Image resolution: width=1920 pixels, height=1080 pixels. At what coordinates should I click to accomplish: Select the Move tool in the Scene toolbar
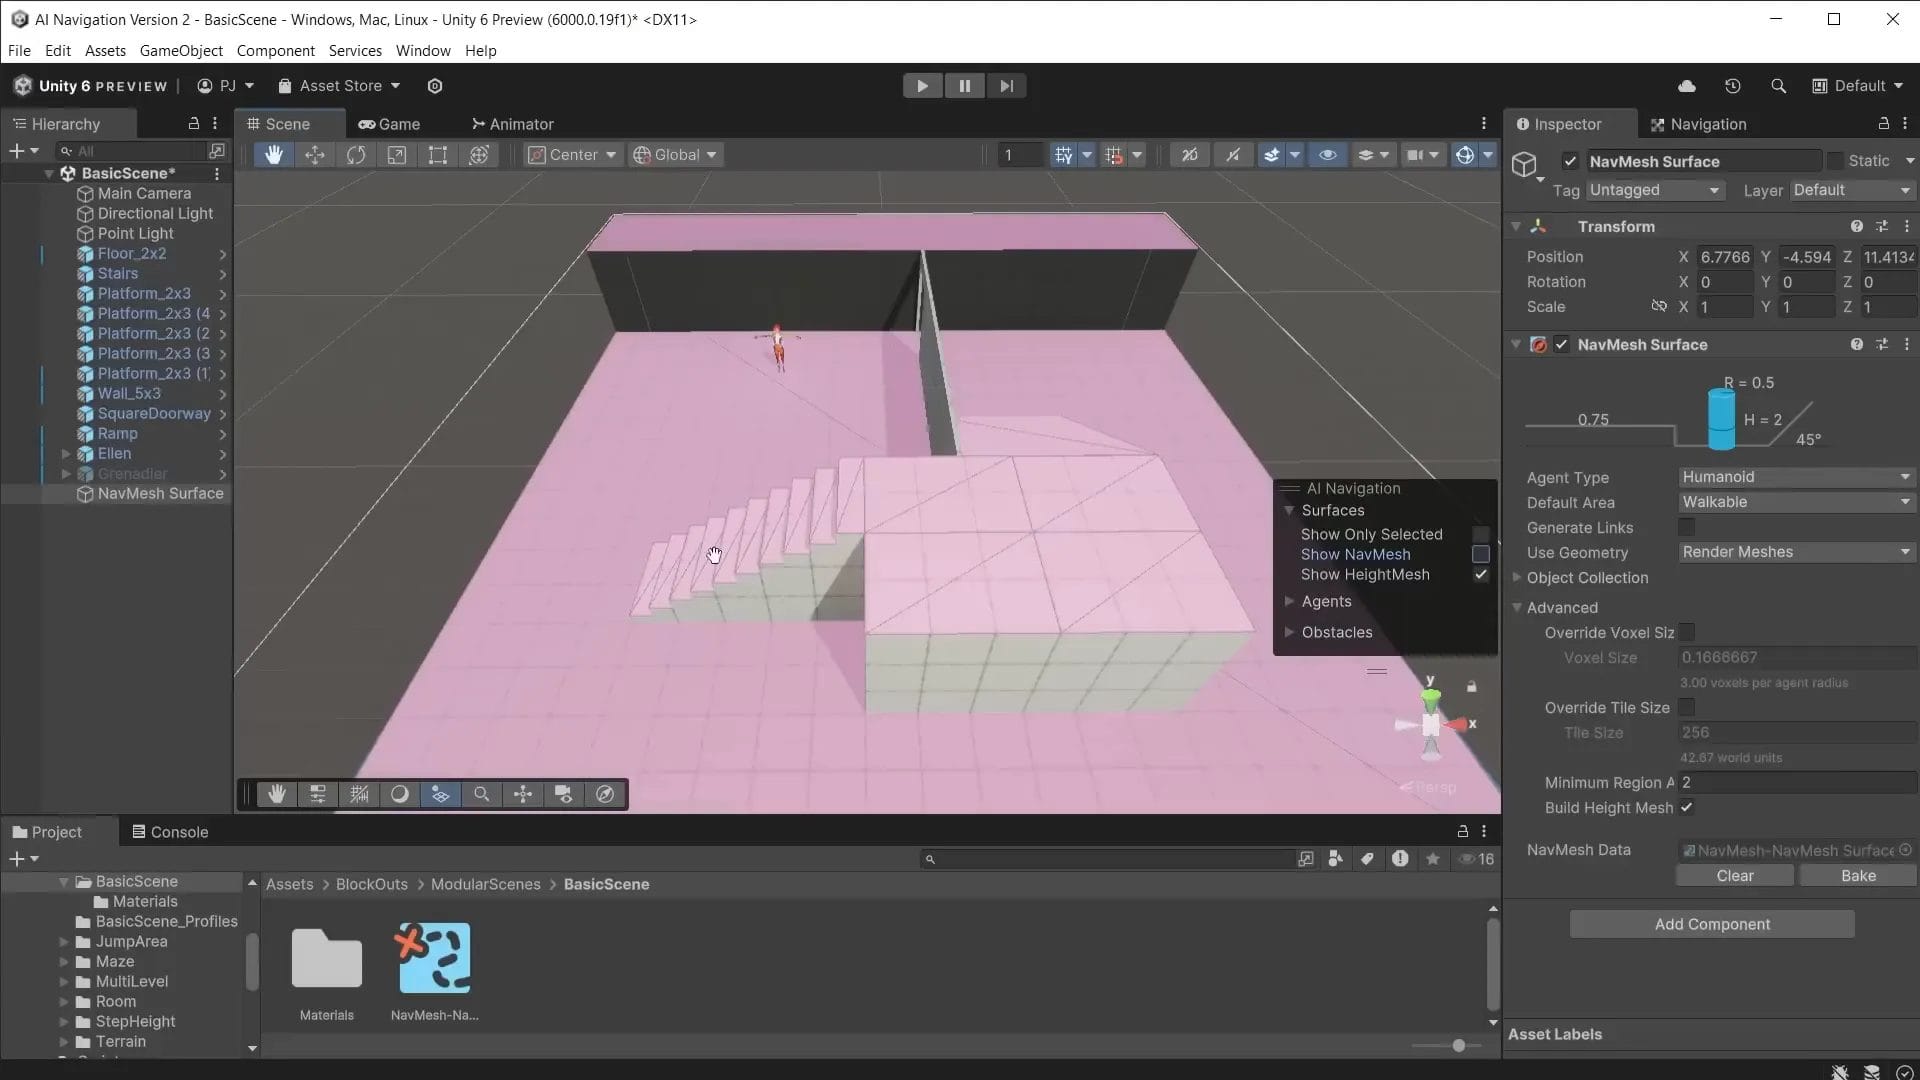[315, 154]
